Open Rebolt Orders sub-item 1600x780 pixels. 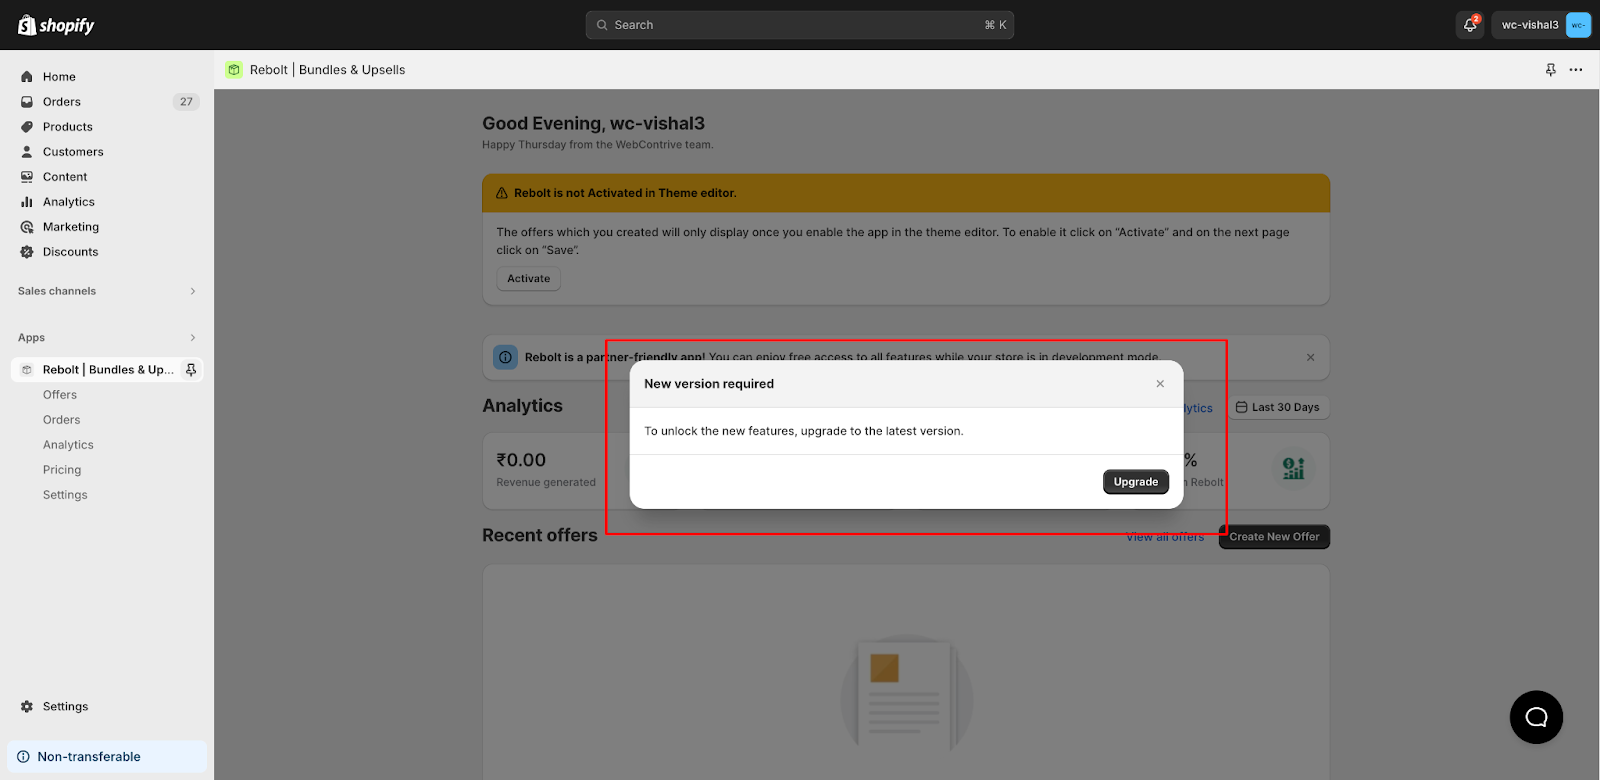pyautogui.click(x=62, y=420)
